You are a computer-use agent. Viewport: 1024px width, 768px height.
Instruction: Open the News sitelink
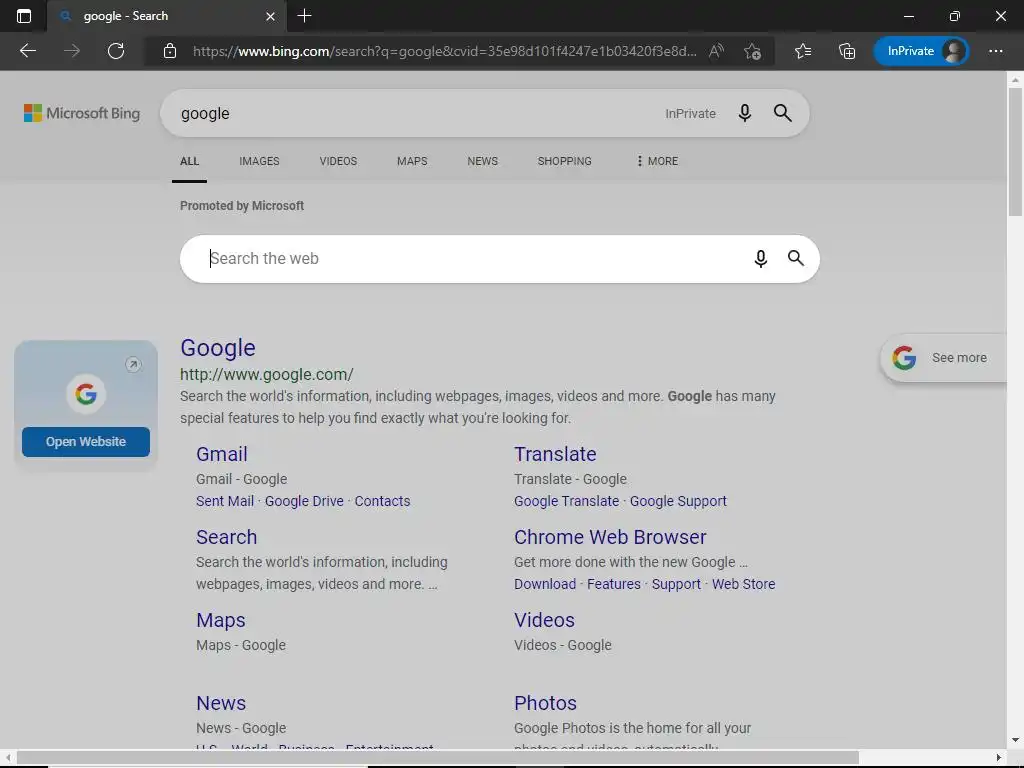221,703
